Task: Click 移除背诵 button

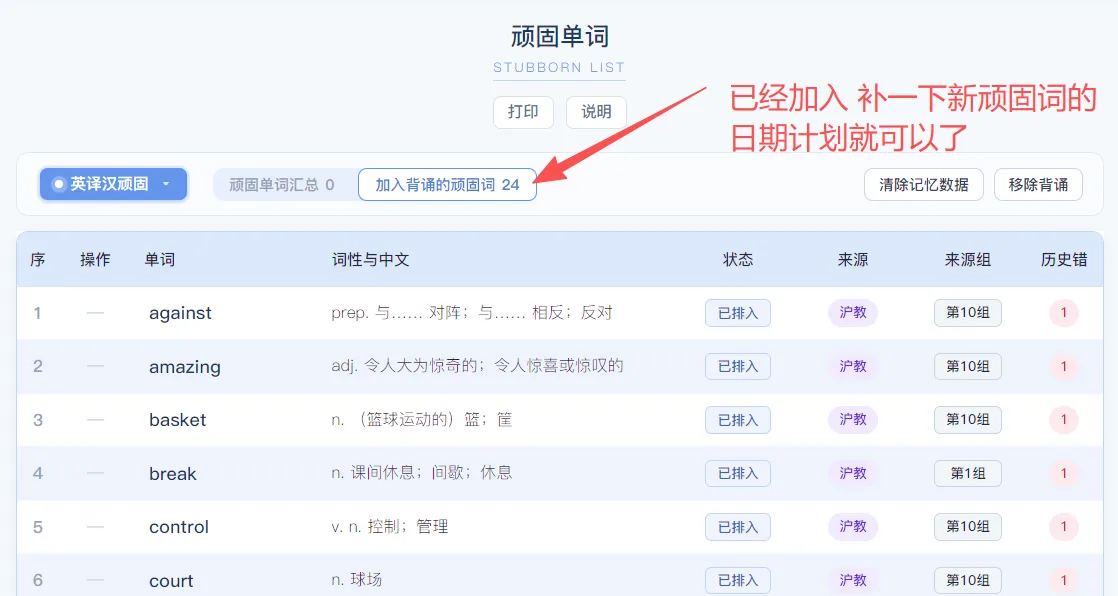Action: pyautogui.click(x=1038, y=185)
